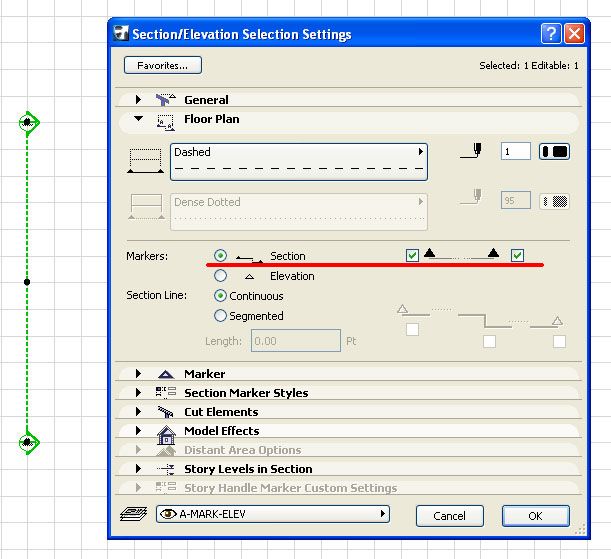Open the A-MARK-ELEV layer dropdown
Screen dimensions: 611x559
(273, 514)
